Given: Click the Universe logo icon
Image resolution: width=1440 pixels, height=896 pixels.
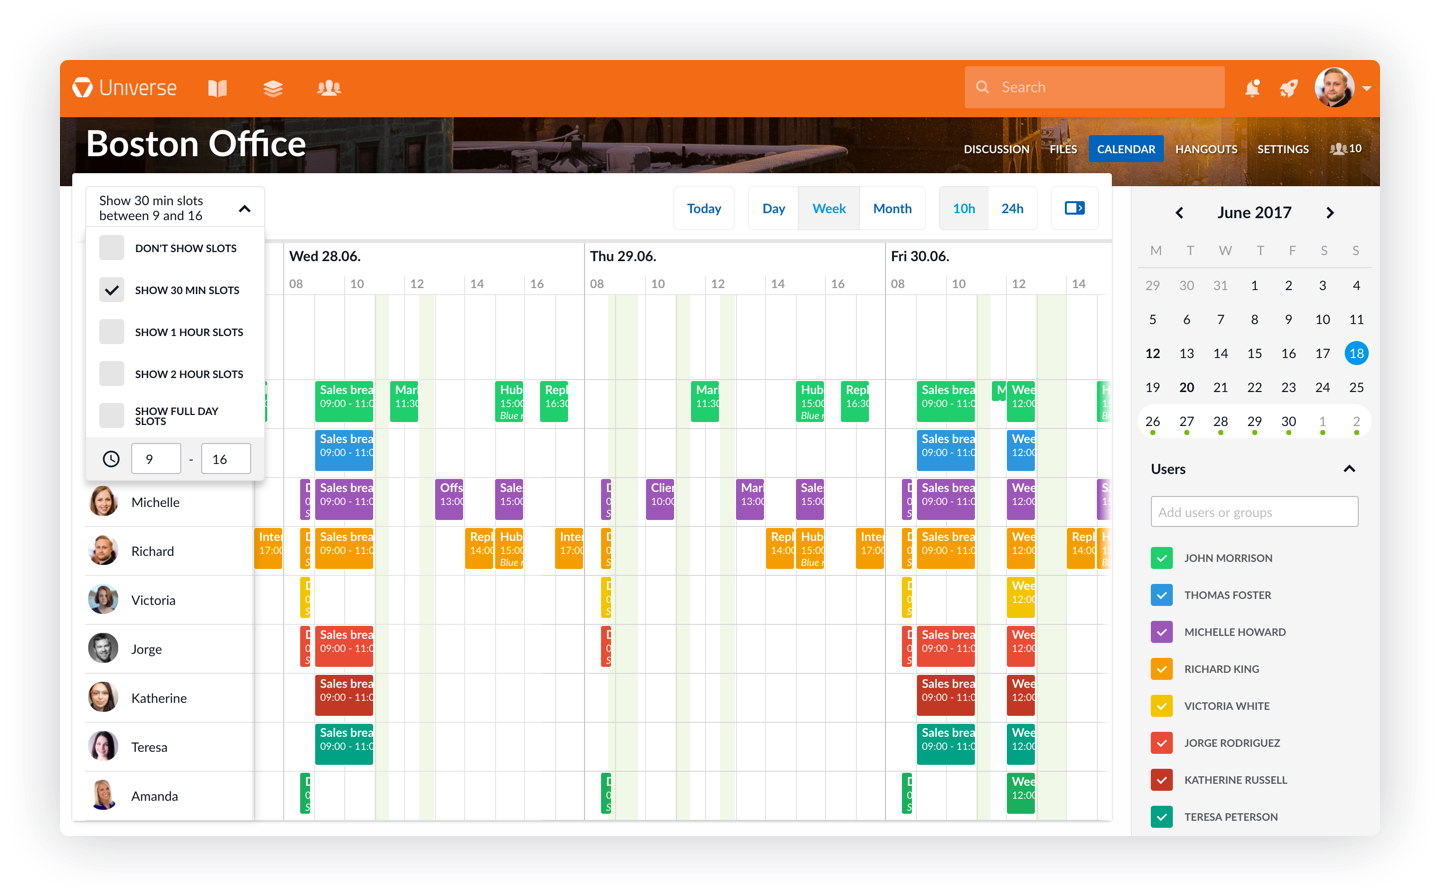Looking at the screenshot, I should pyautogui.click(x=83, y=88).
